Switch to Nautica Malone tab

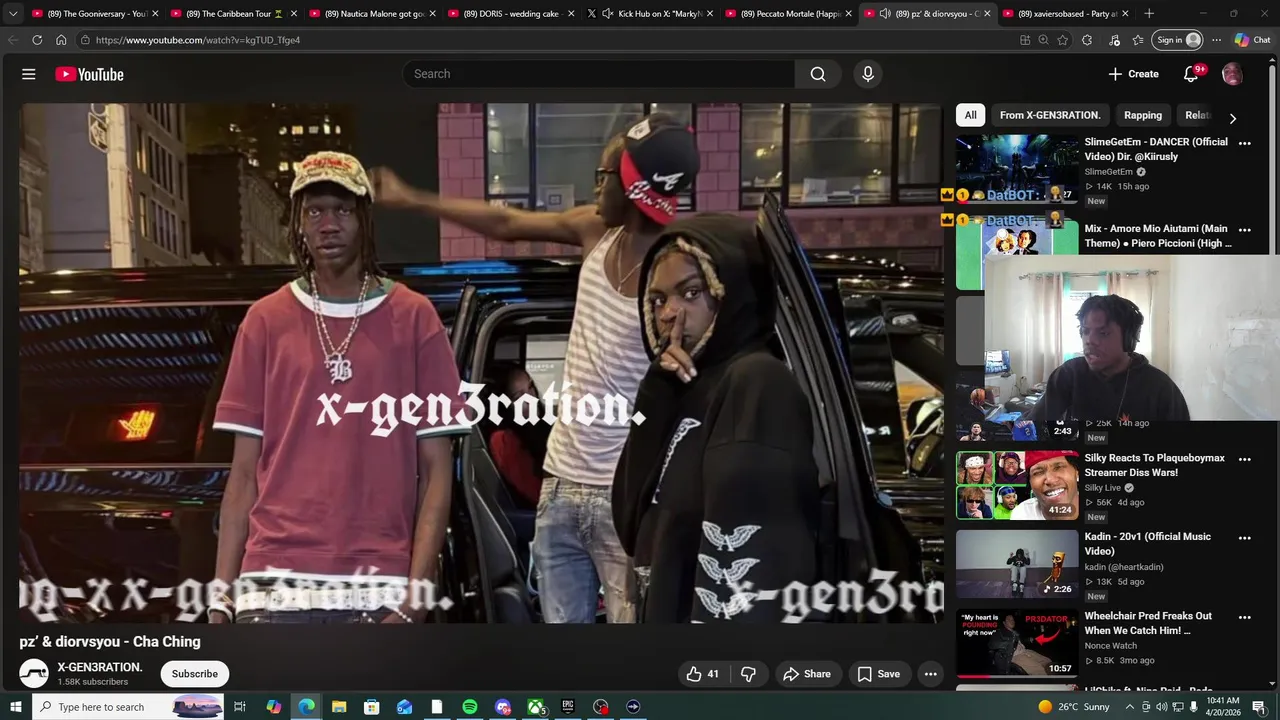click(374, 14)
